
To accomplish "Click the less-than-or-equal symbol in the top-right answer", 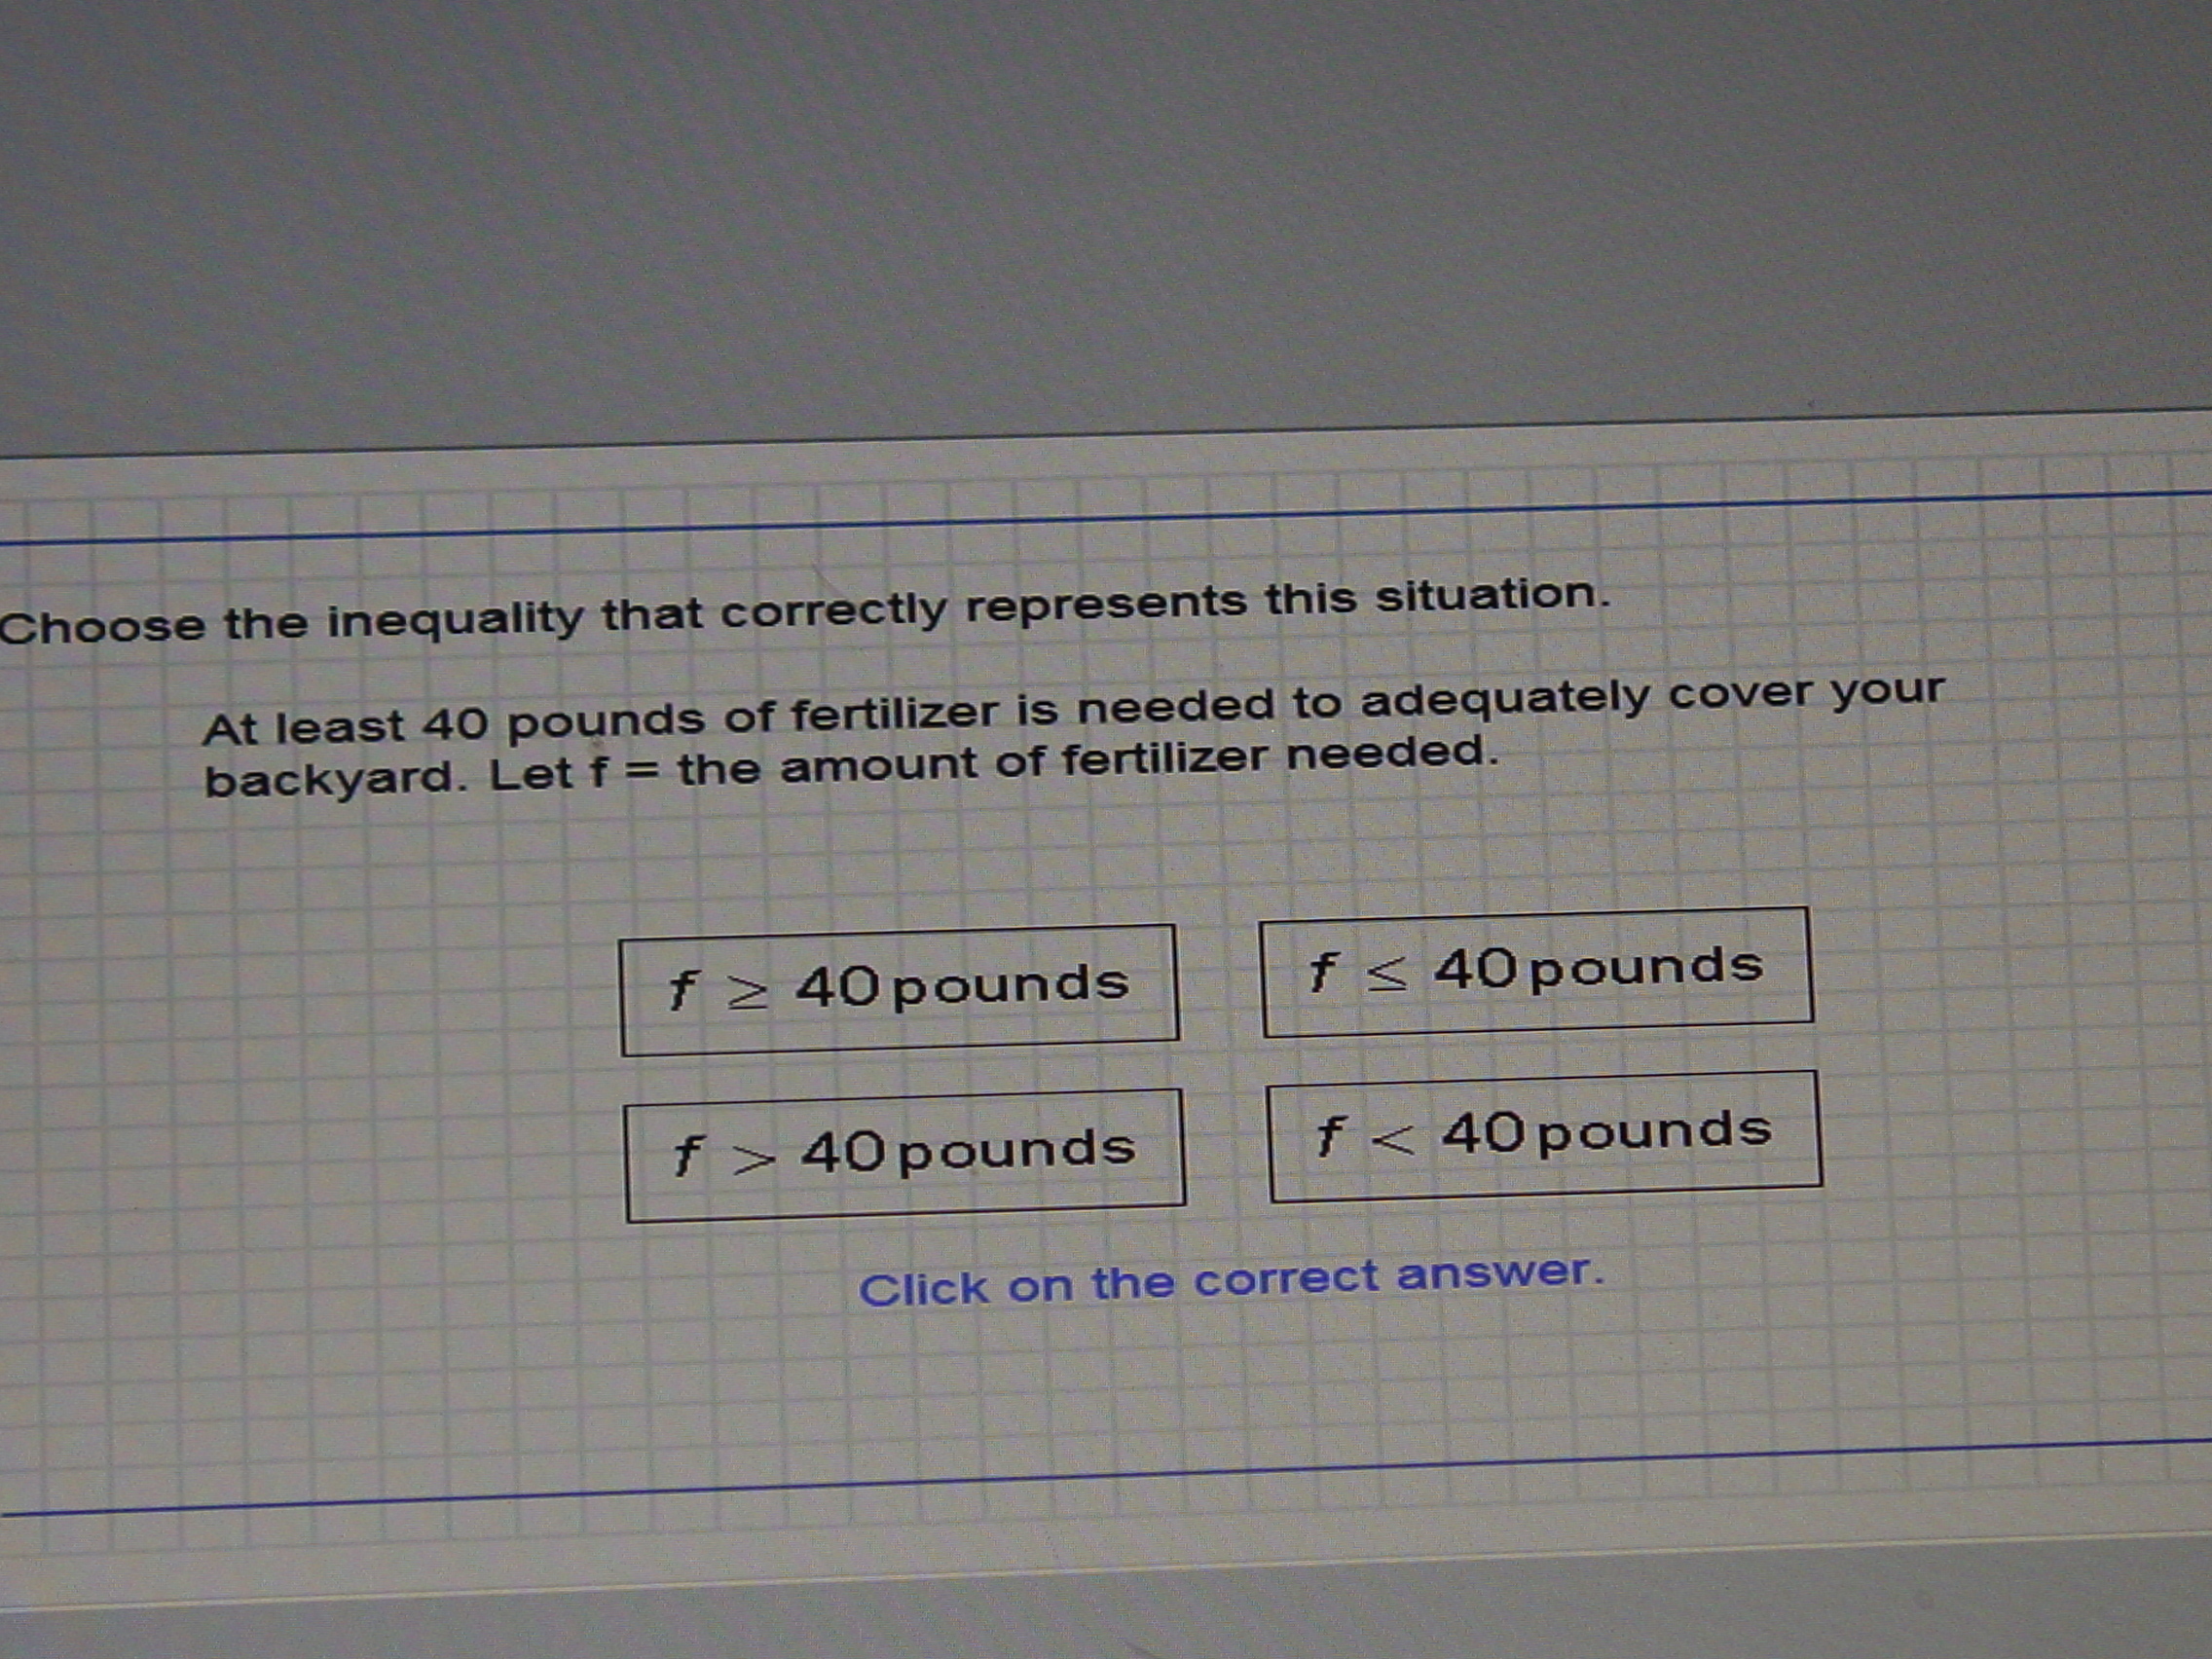I will [1387, 973].
